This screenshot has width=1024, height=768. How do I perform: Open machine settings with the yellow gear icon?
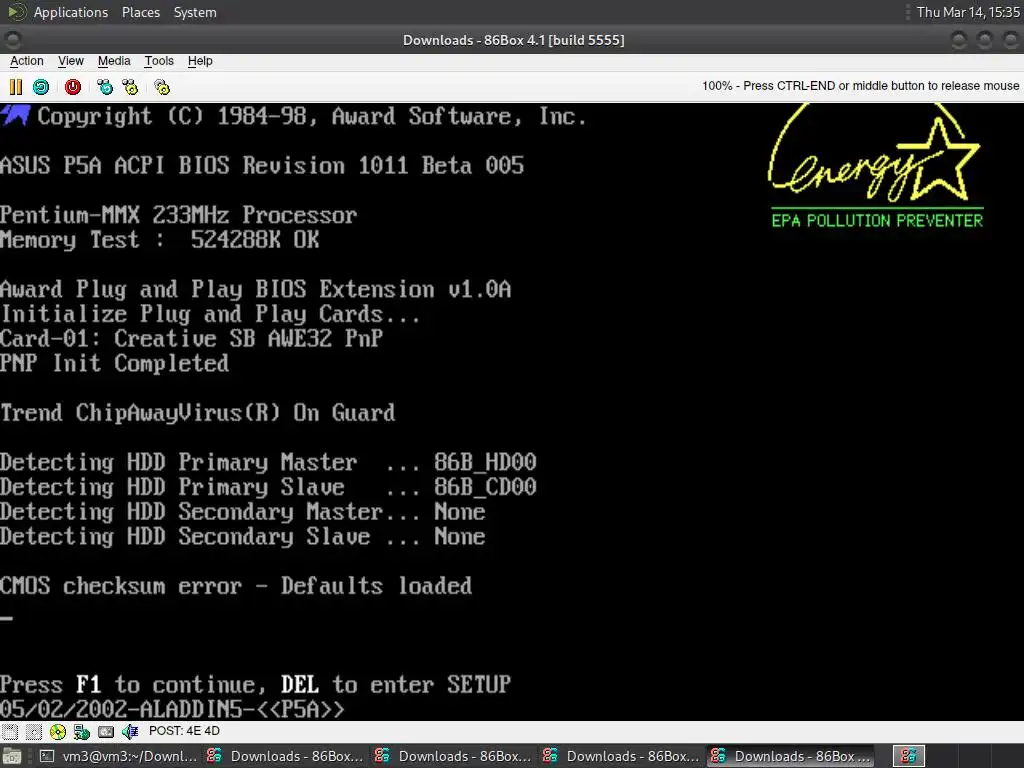[x=162, y=87]
